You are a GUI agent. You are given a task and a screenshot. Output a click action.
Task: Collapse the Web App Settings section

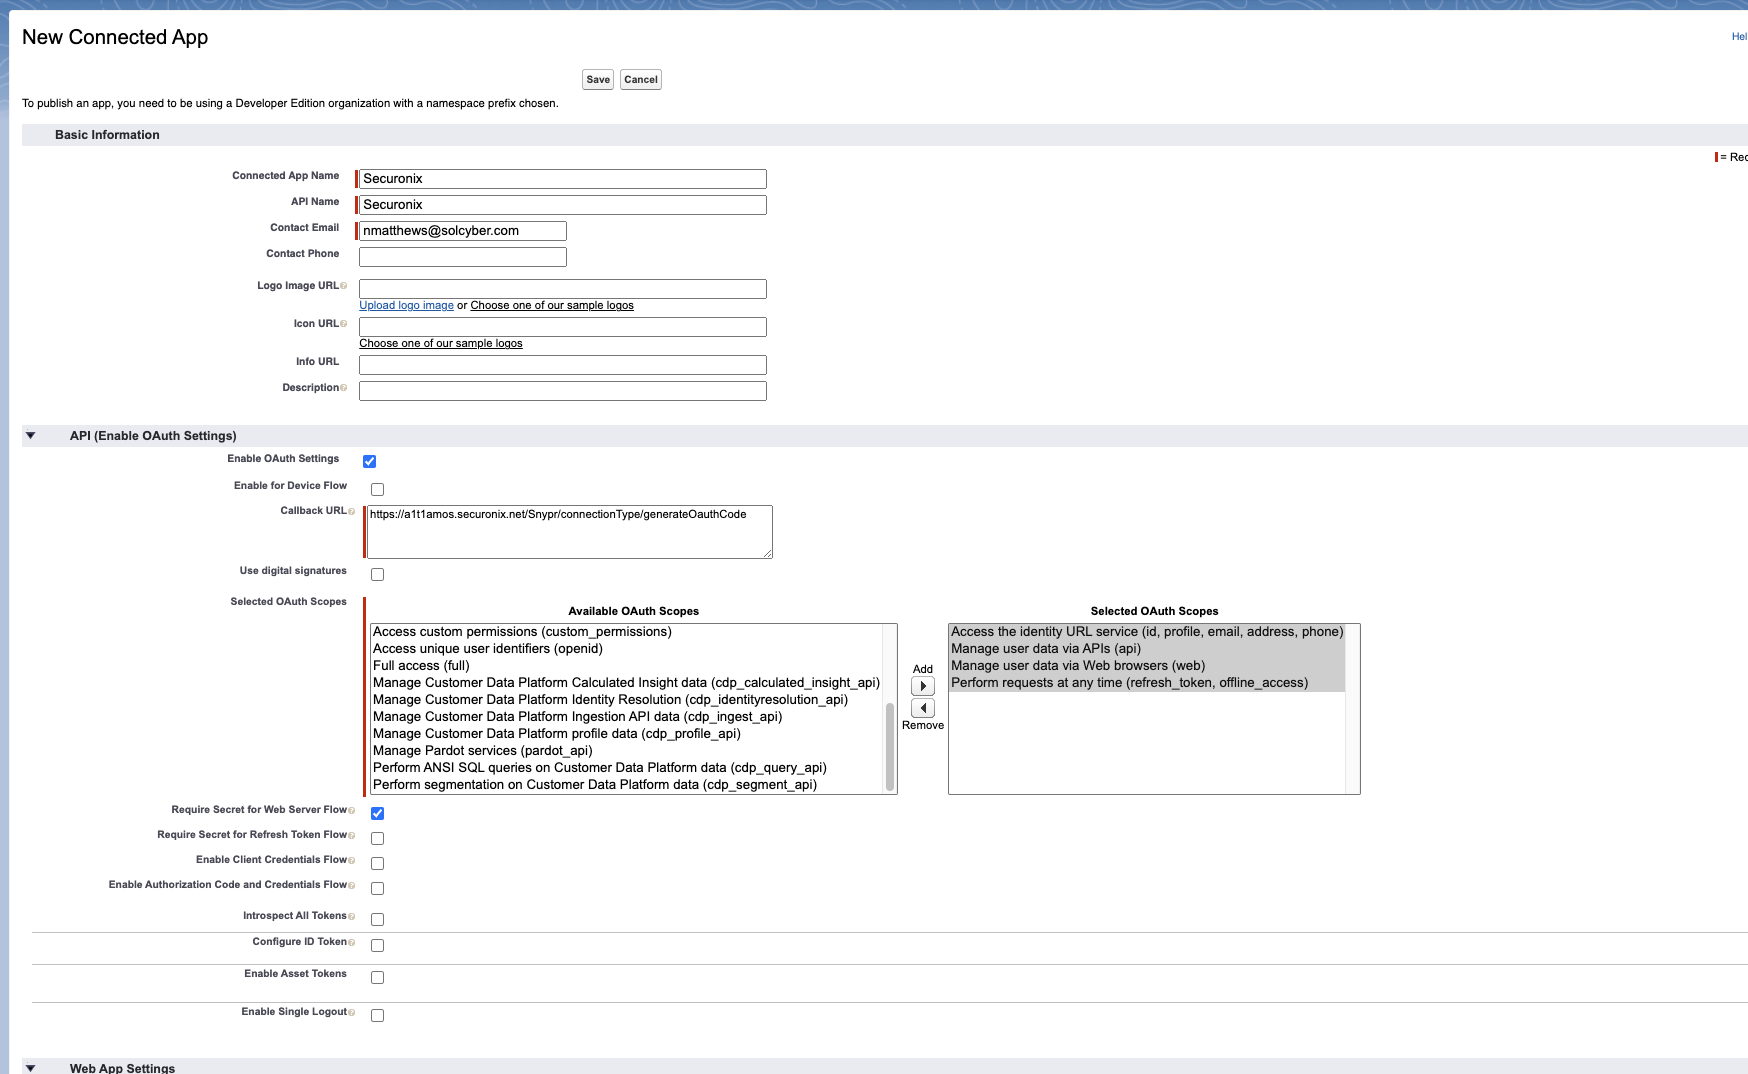click(31, 1068)
